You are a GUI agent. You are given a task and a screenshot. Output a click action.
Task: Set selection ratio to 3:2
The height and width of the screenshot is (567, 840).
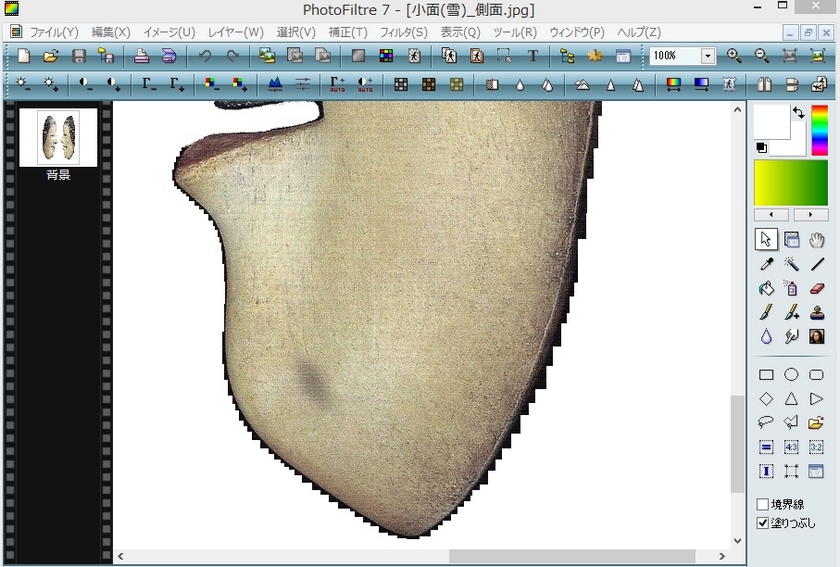pos(816,447)
